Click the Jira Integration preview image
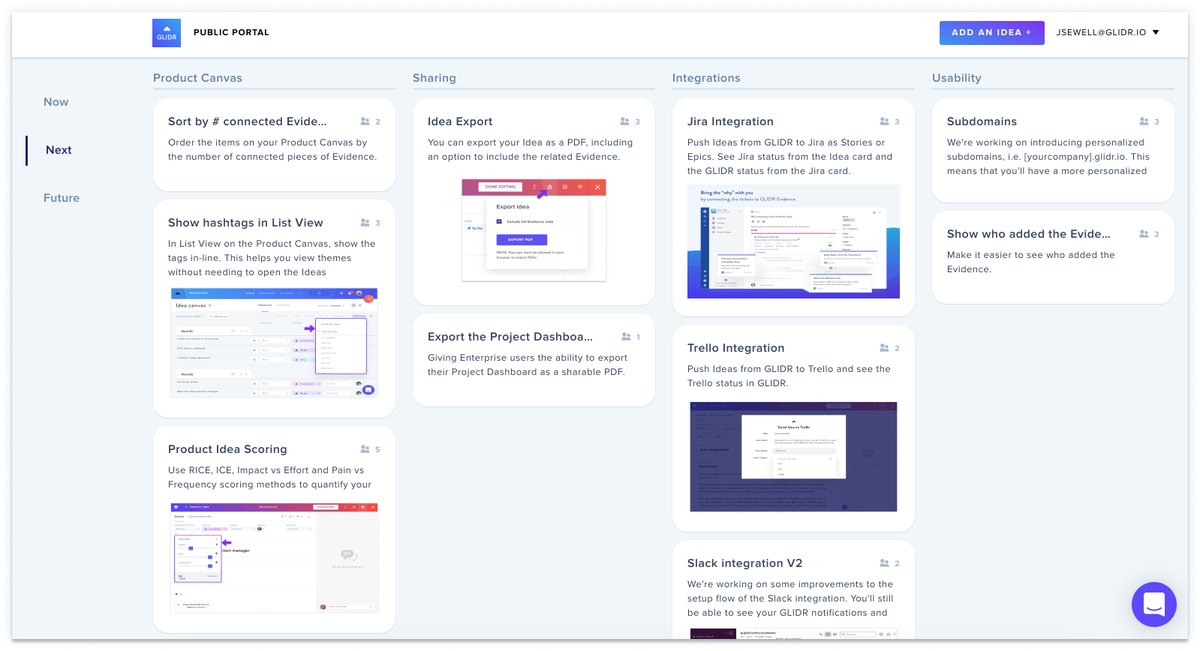The width and height of the screenshot is (1200, 651). click(x=794, y=242)
